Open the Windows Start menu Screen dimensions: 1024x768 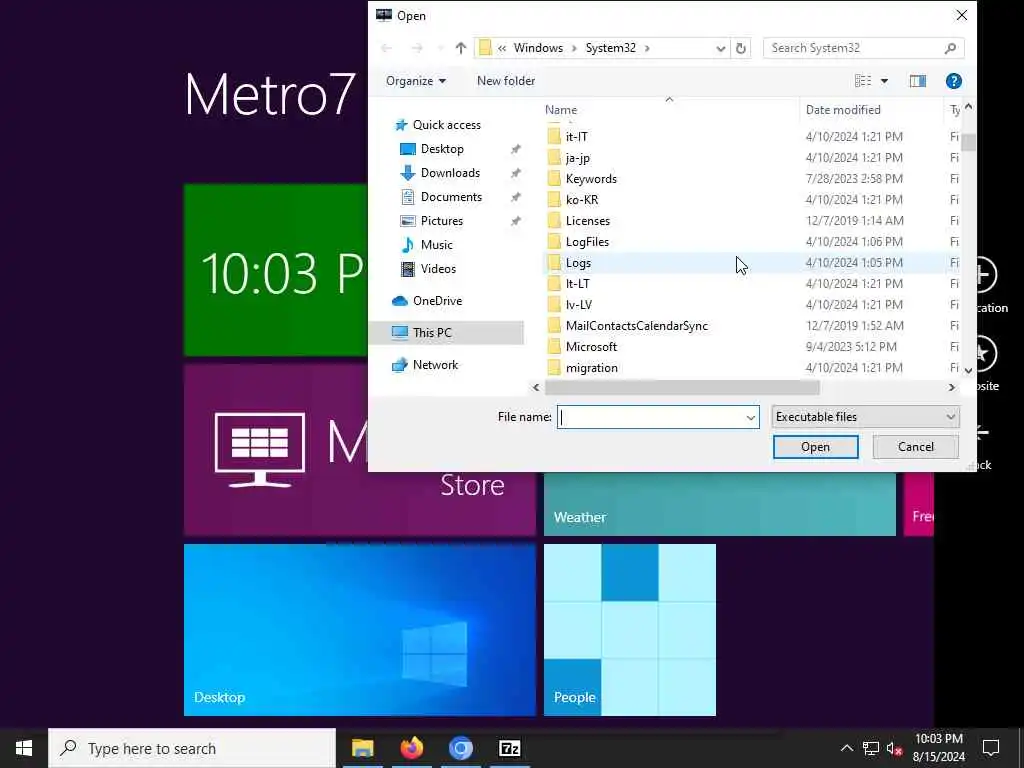[x=24, y=748]
